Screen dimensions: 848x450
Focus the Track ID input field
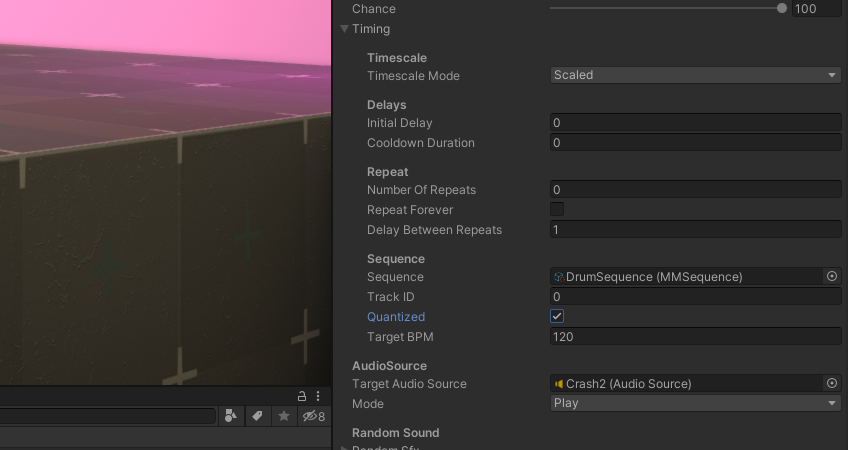tap(695, 297)
